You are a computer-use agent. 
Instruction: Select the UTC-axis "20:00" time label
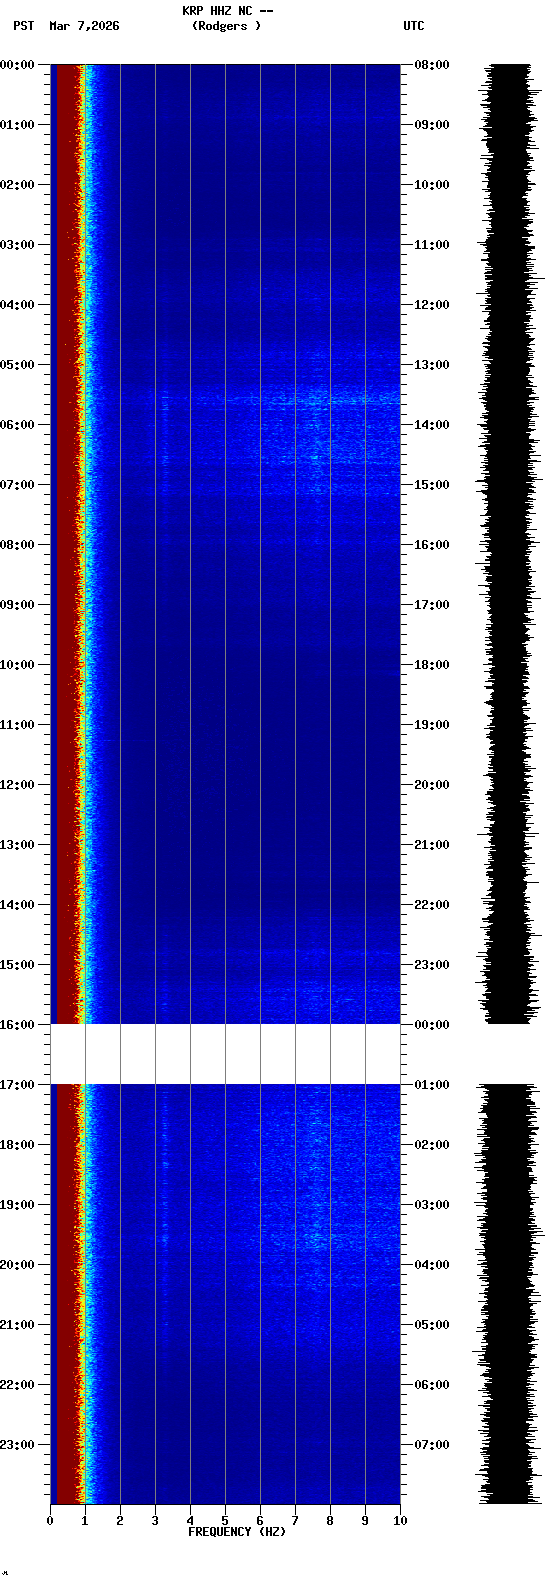tap(432, 785)
